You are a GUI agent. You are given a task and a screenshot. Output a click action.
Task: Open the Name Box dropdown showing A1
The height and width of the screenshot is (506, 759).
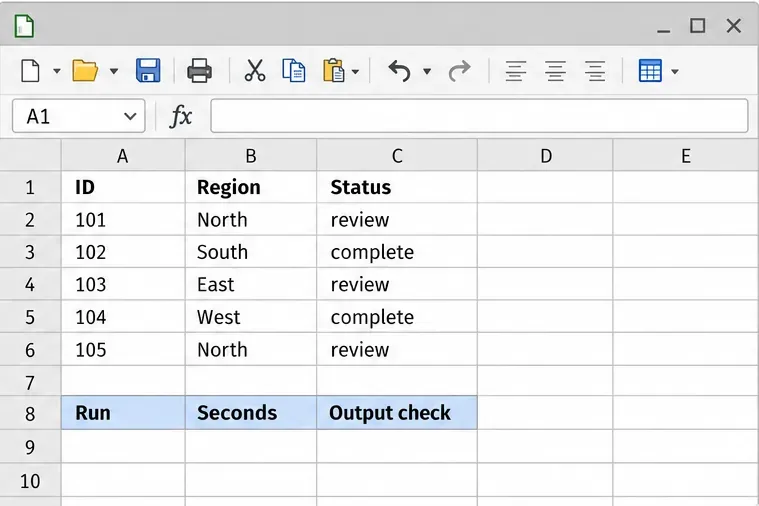[x=130, y=116]
